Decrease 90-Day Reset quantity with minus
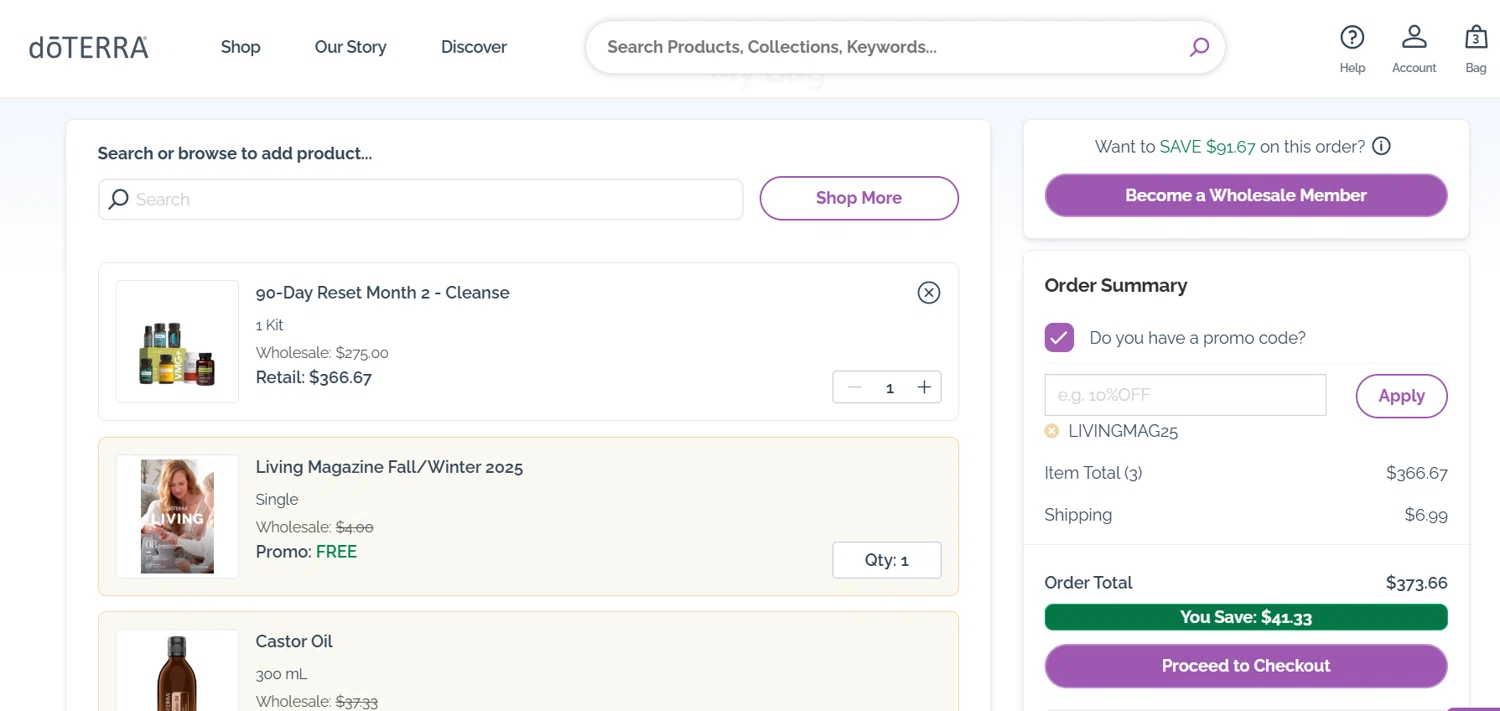 click(x=854, y=387)
